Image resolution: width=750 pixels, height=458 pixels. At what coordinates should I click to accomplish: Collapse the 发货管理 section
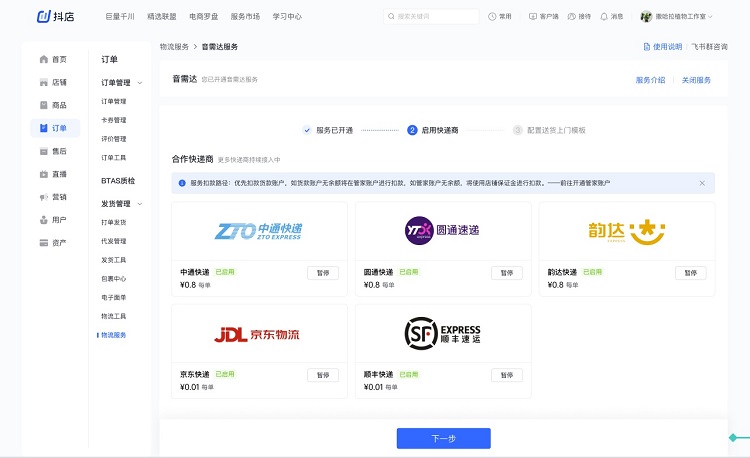point(140,203)
